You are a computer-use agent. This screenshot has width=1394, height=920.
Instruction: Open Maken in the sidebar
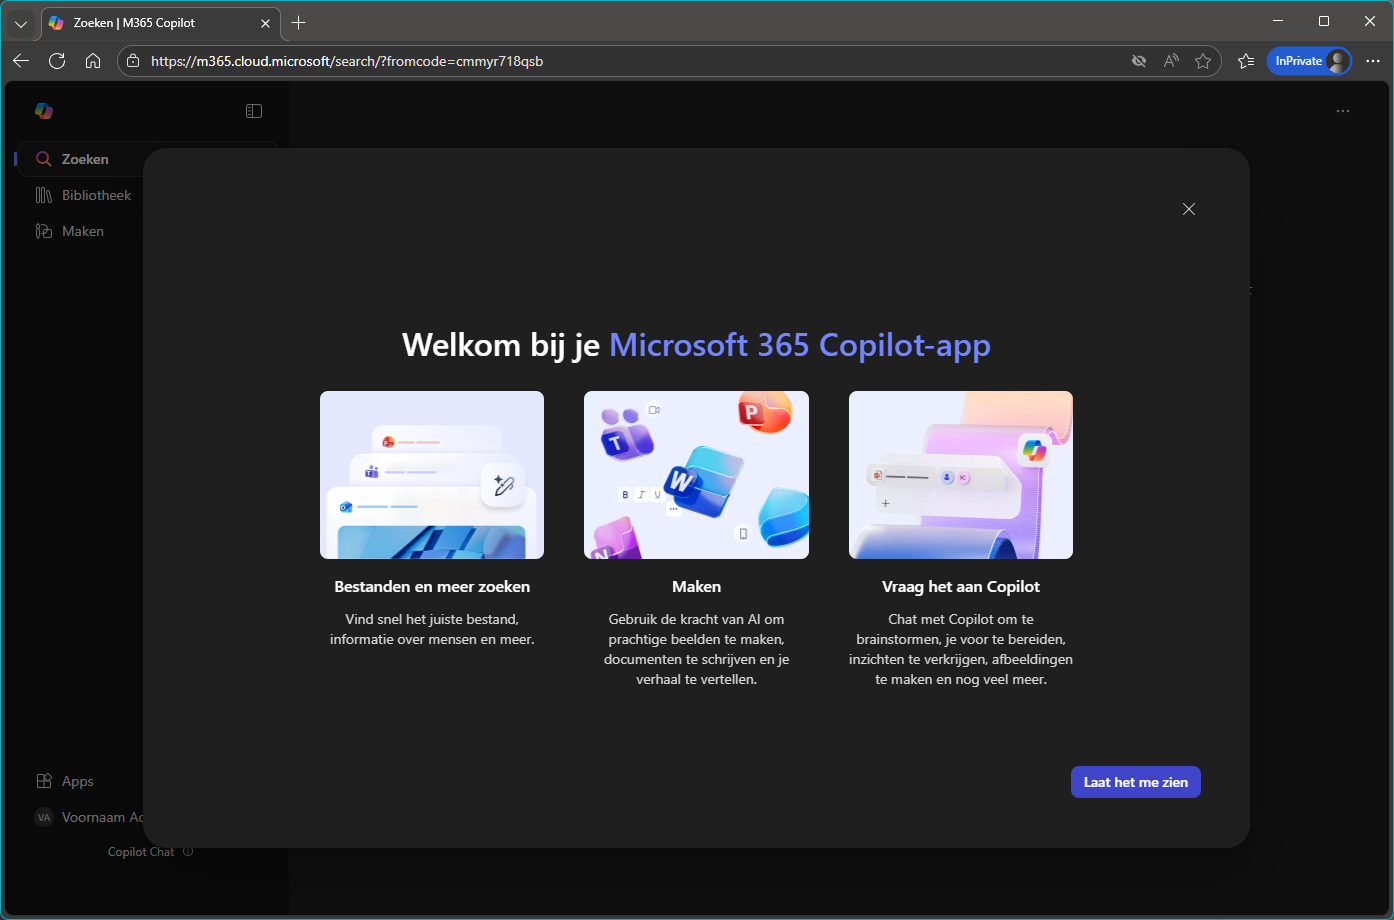point(70,231)
